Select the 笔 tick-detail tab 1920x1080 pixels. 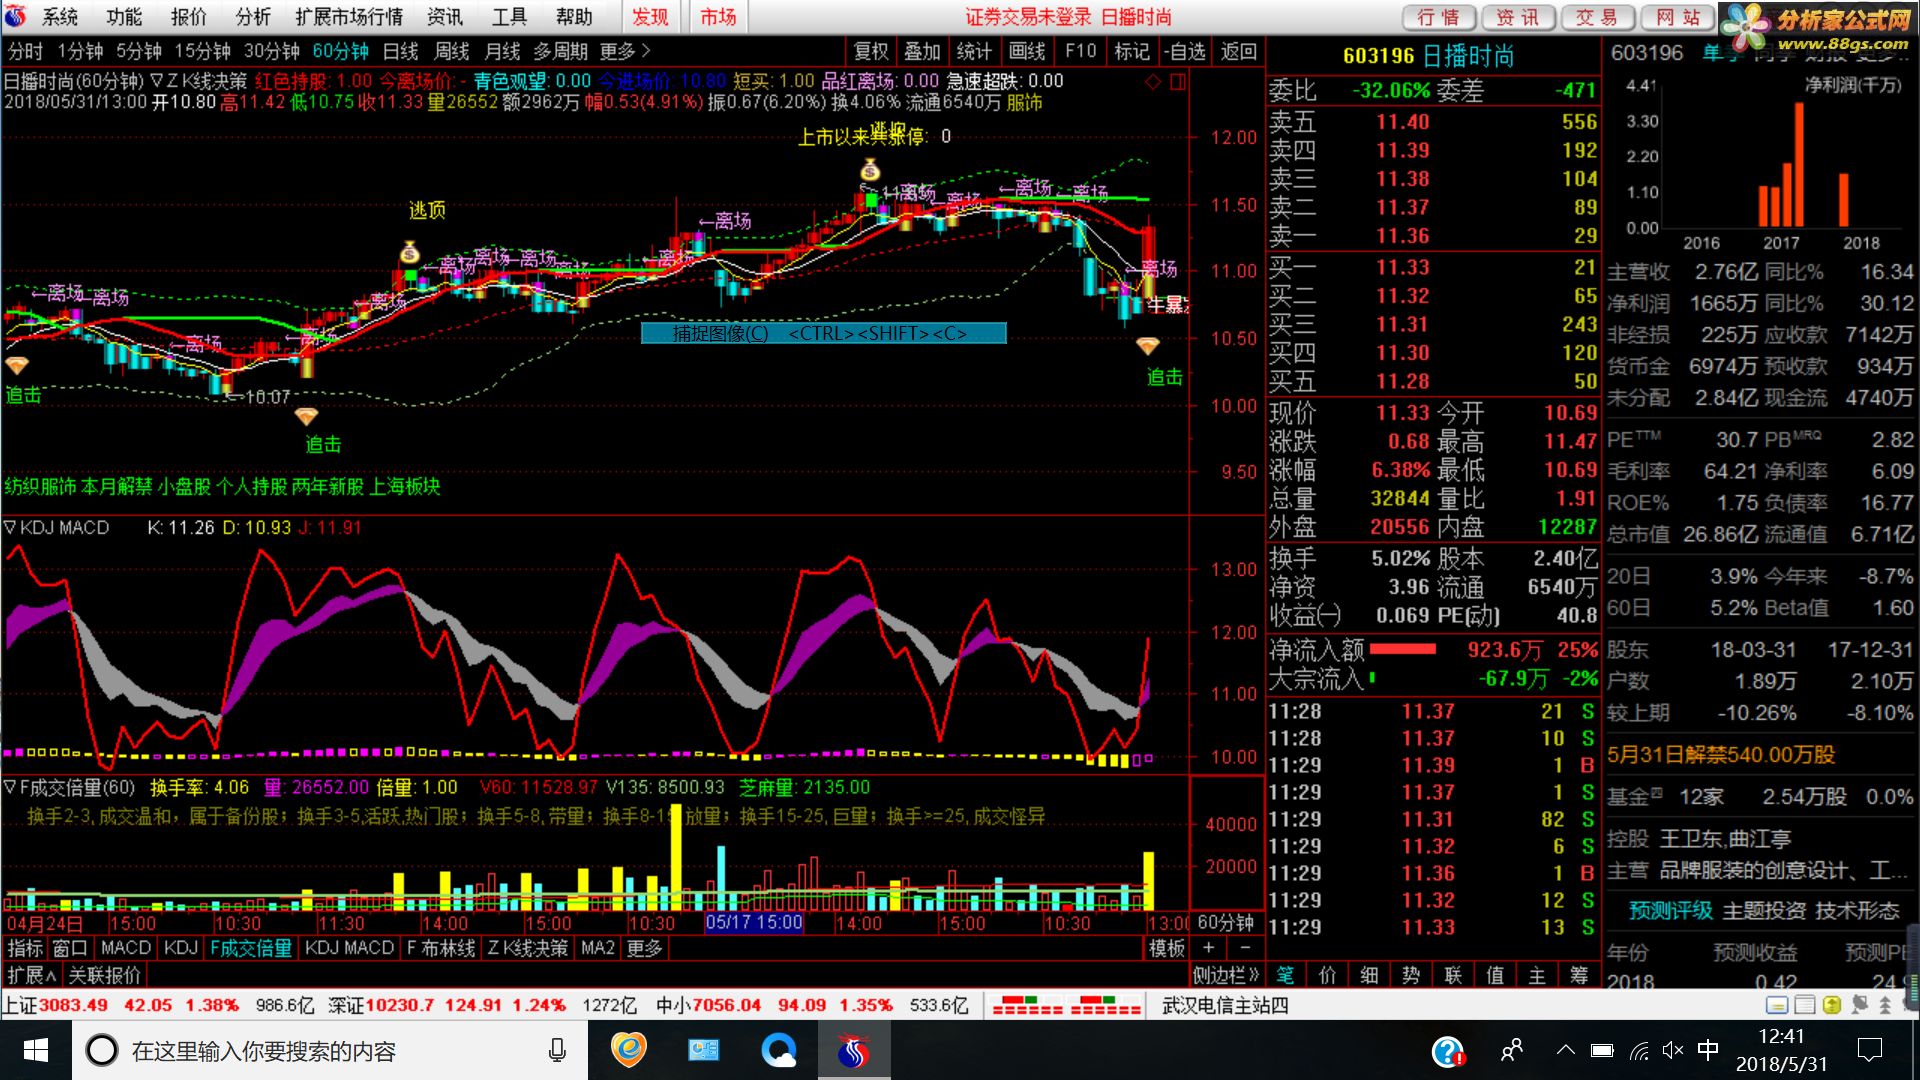click(x=1285, y=975)
